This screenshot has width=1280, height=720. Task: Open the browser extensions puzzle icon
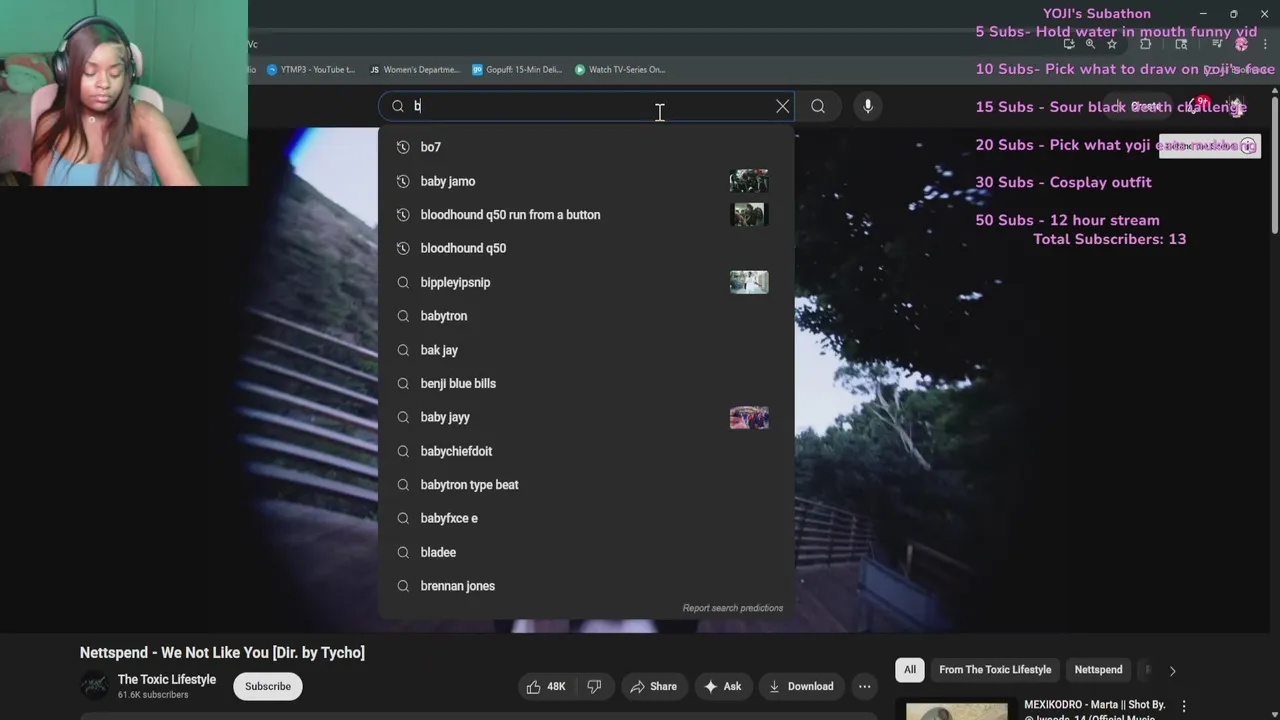point(1145,44)
